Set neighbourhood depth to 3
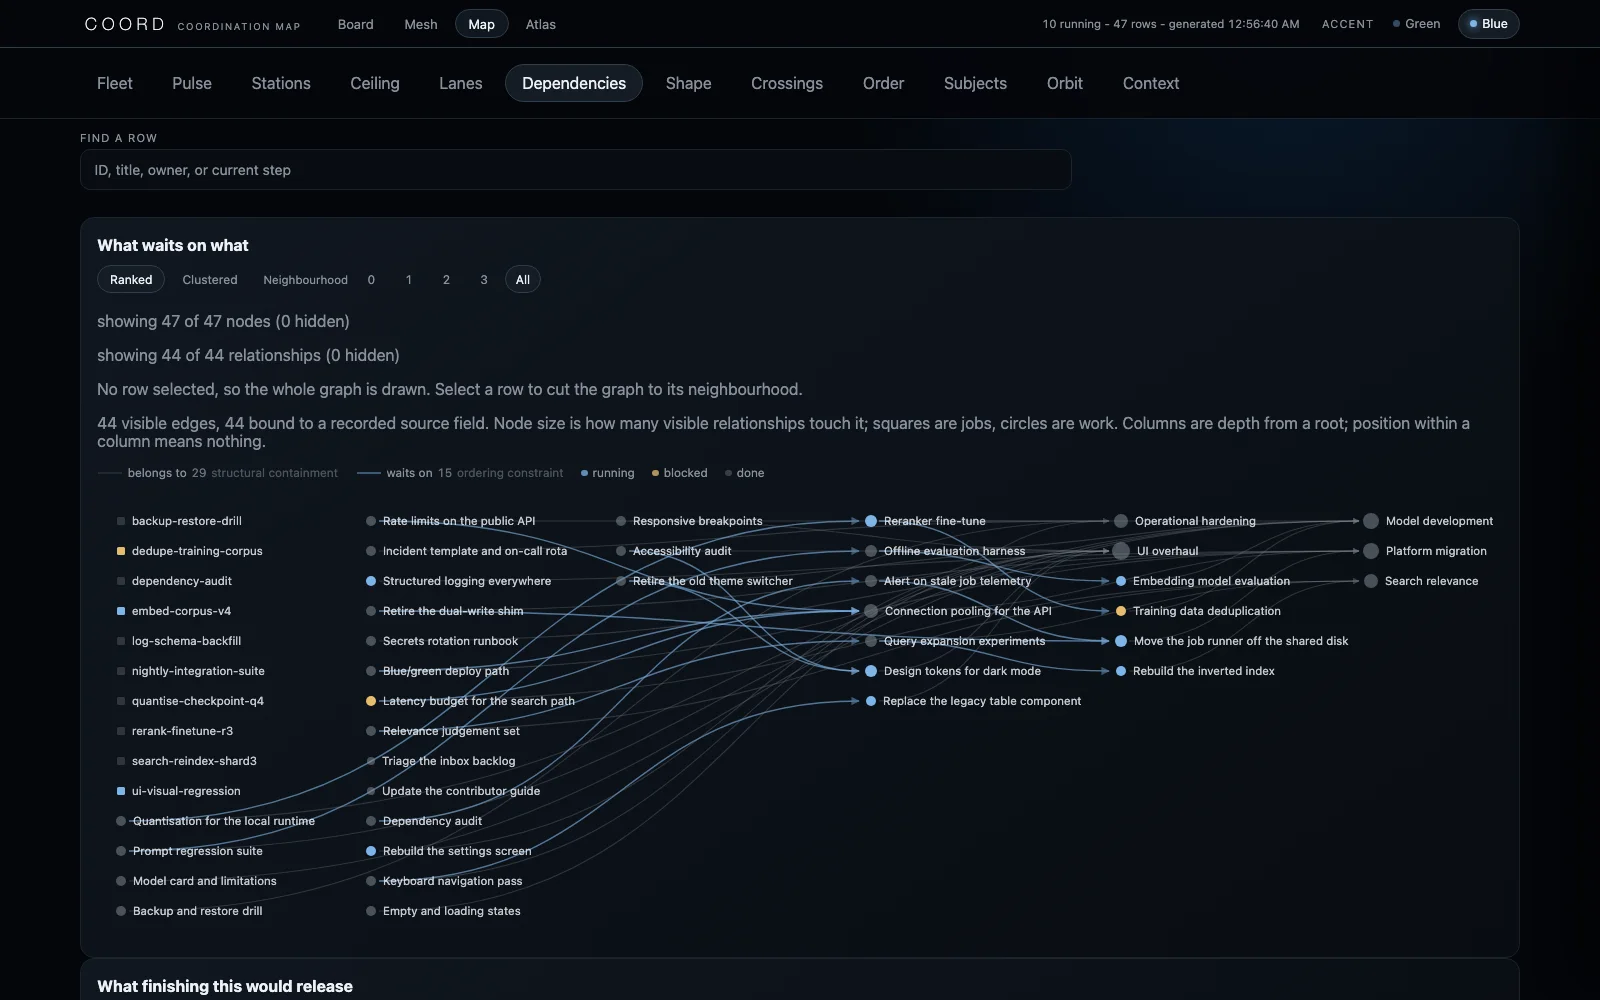Image resolution: width=1600 pixels, height=1000 pixels. click(x=484, y=280)
